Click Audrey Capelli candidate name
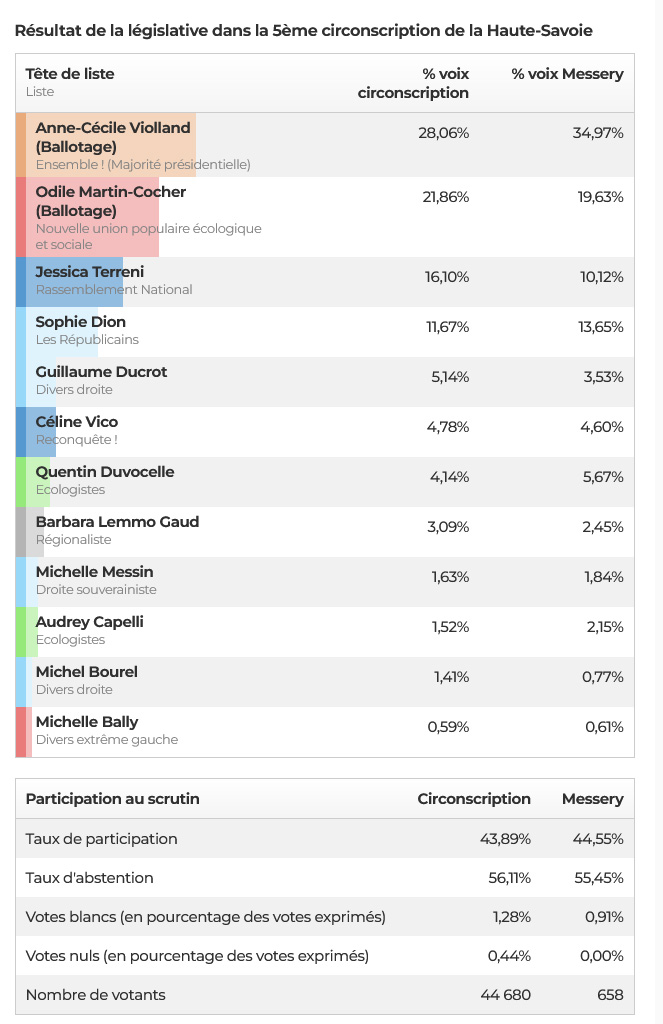Screen dimensions: 663x1024 click(x=89, y=622)
